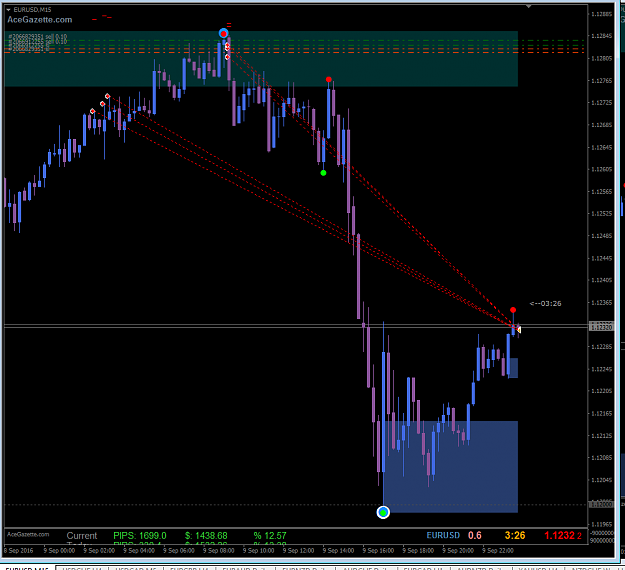Viewport: 625px width, 570px height.
Task: Switch to the EURUSD,M15 chart tab
Action: point(27,568)
